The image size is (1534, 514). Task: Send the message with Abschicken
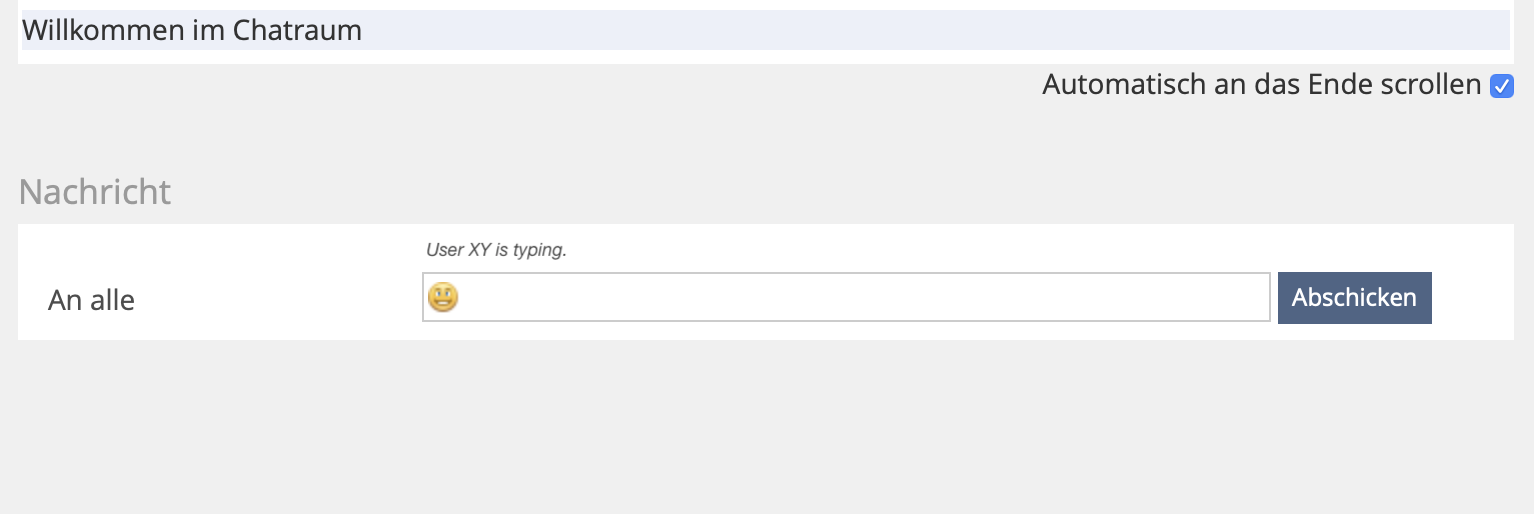1354,298
